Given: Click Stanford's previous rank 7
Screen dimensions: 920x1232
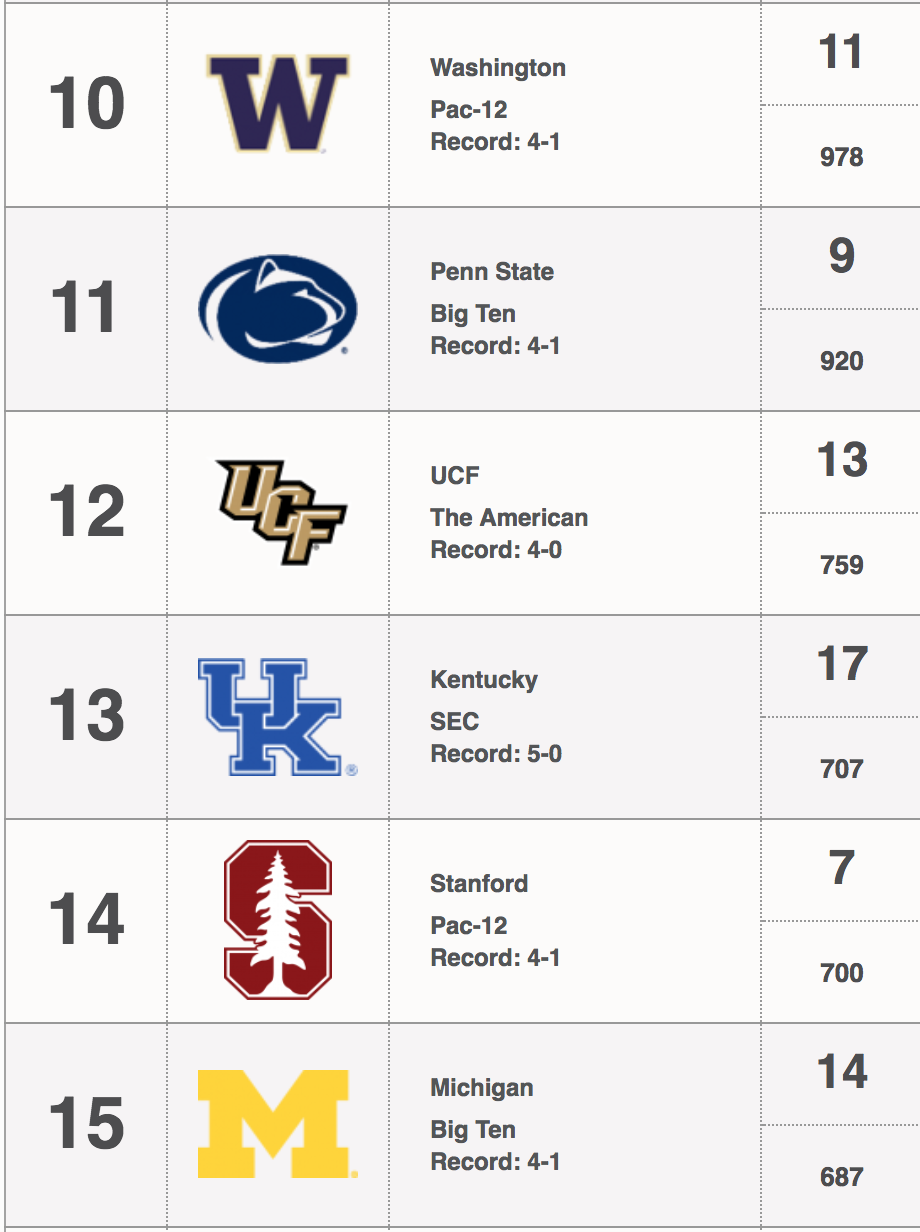Looking at the screenshot, I should (x=841, y=868).
